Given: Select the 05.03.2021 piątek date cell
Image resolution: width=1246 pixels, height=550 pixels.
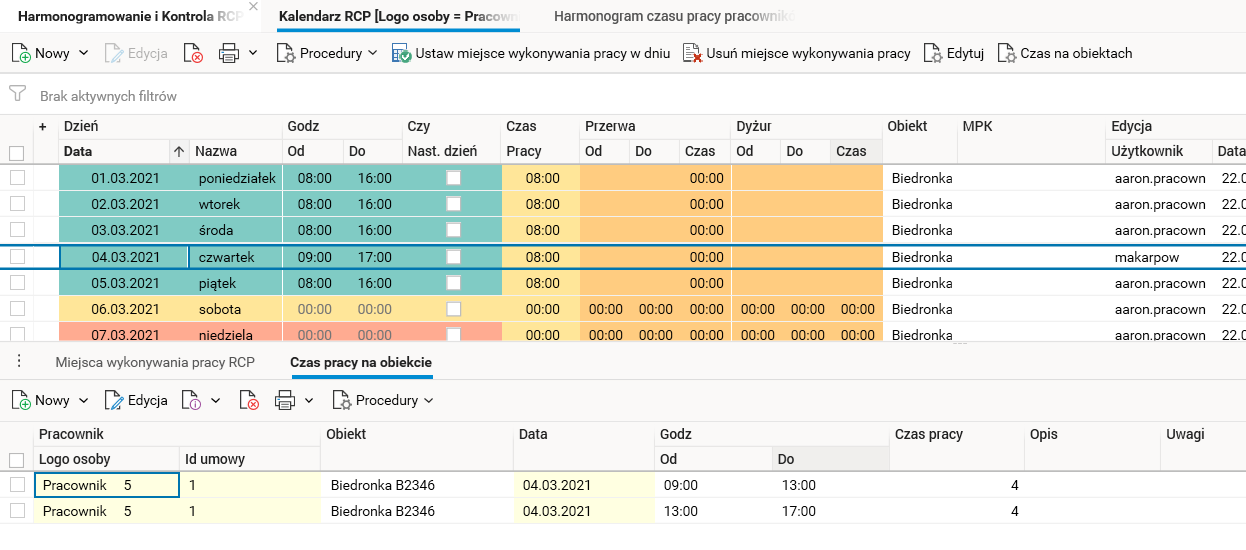Looking at the screenshot, I should point(125,283).
